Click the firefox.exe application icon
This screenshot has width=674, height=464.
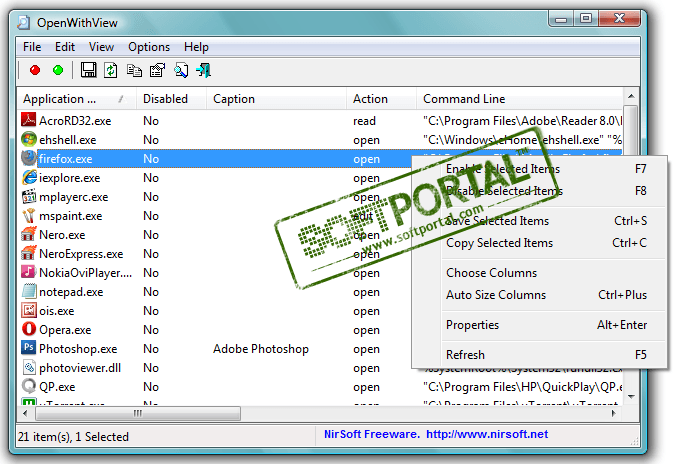[28, 158]
